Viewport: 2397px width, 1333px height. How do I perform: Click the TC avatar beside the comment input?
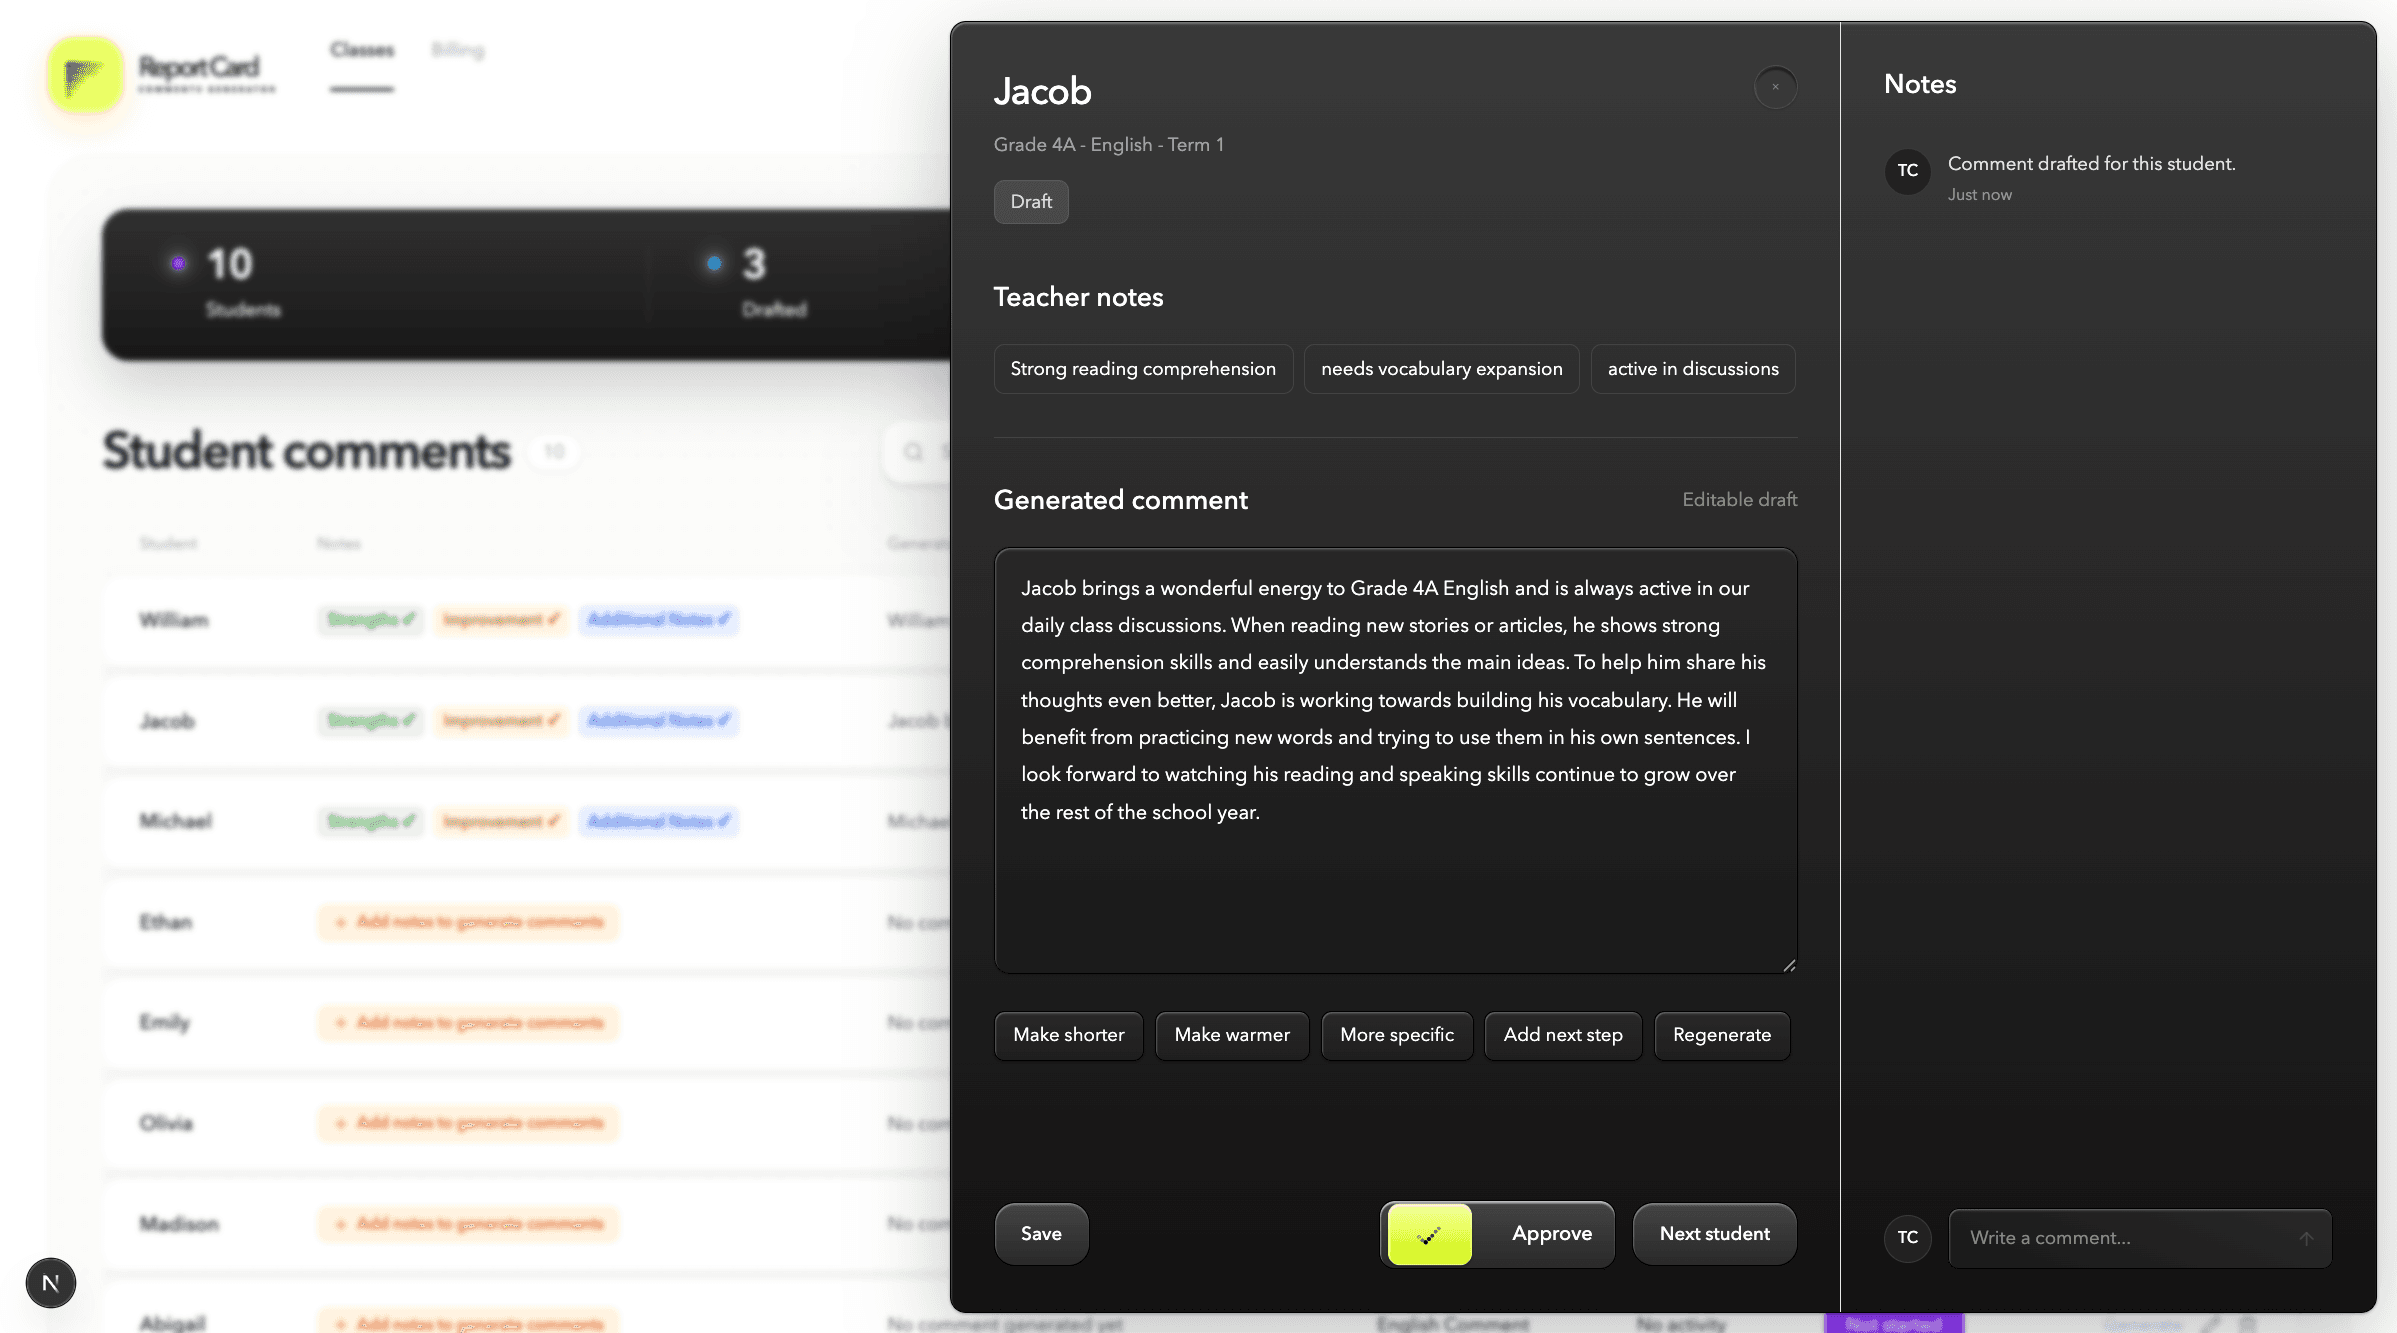1908,1238
